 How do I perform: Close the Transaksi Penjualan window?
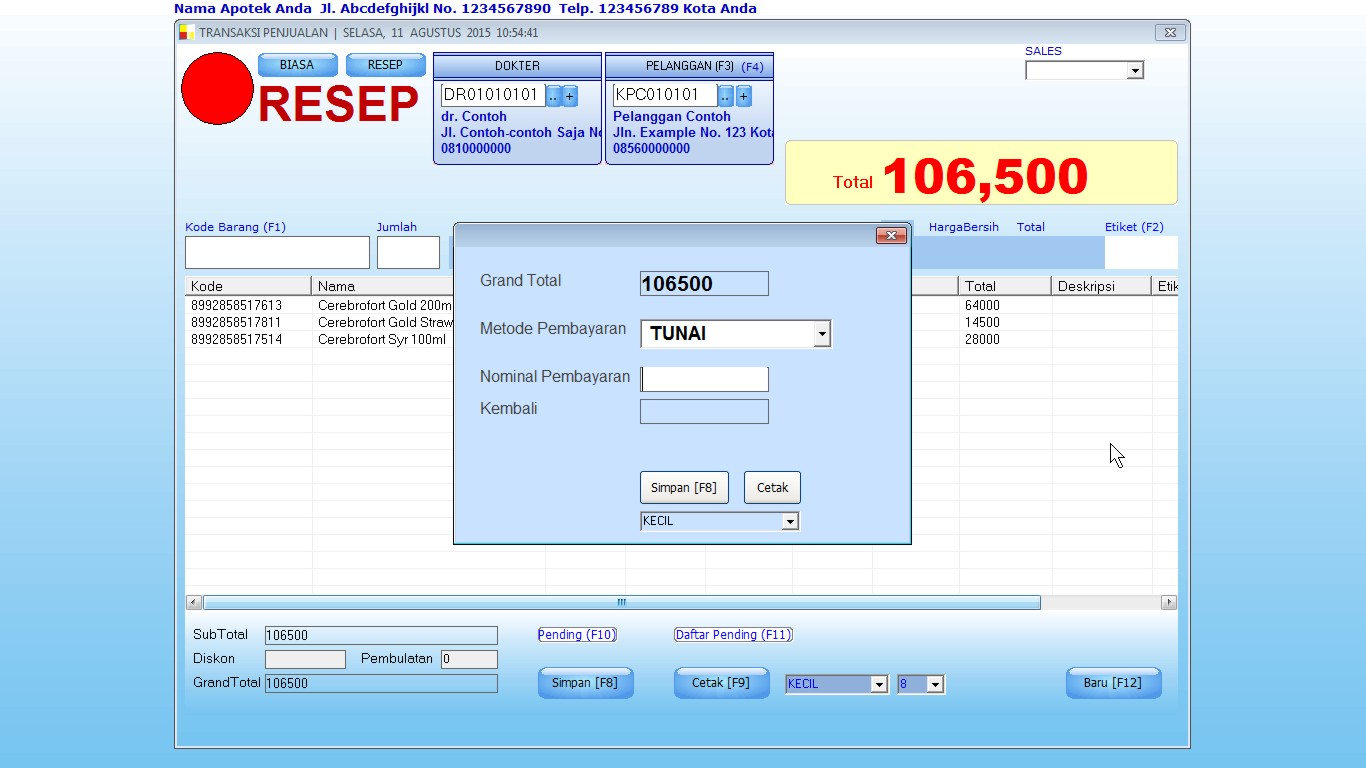click(1170, 32)
